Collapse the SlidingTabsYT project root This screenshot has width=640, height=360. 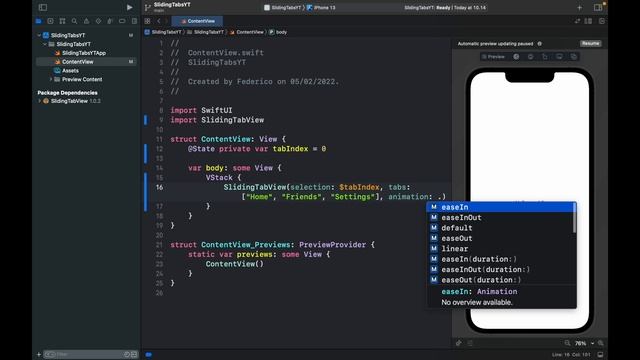tap(40, 36)
